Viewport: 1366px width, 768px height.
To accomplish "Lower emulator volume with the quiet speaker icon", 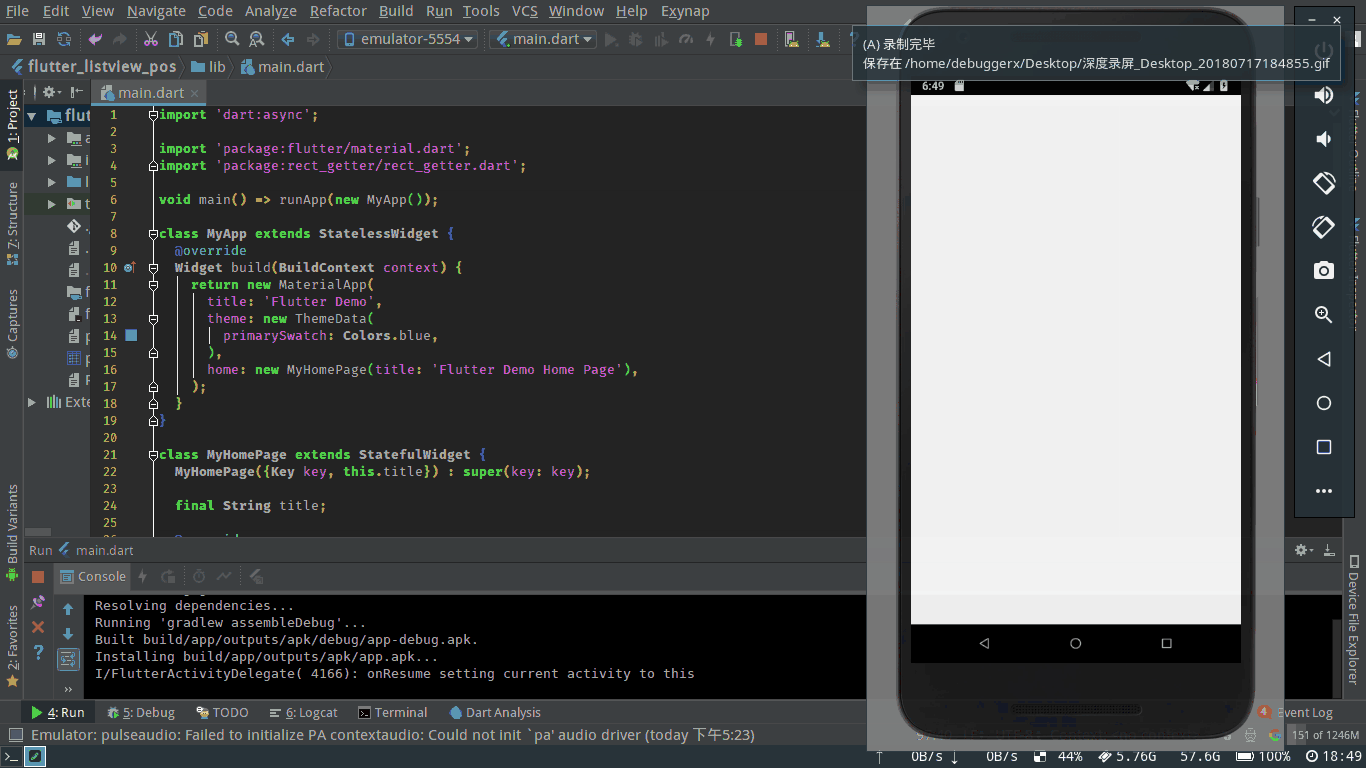I will click(1324, 139).
